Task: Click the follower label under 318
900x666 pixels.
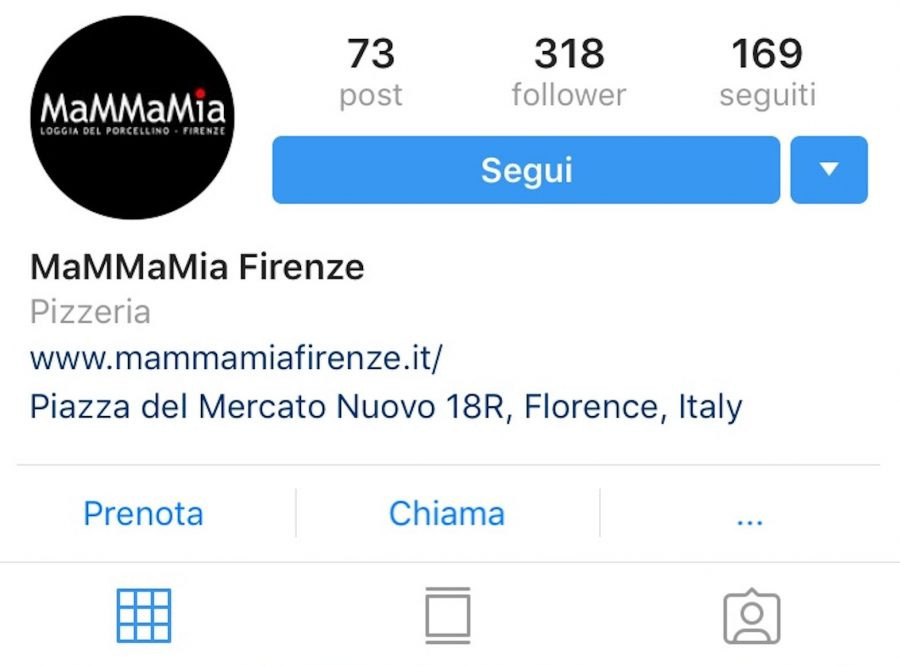Action: tap(569, 95)
